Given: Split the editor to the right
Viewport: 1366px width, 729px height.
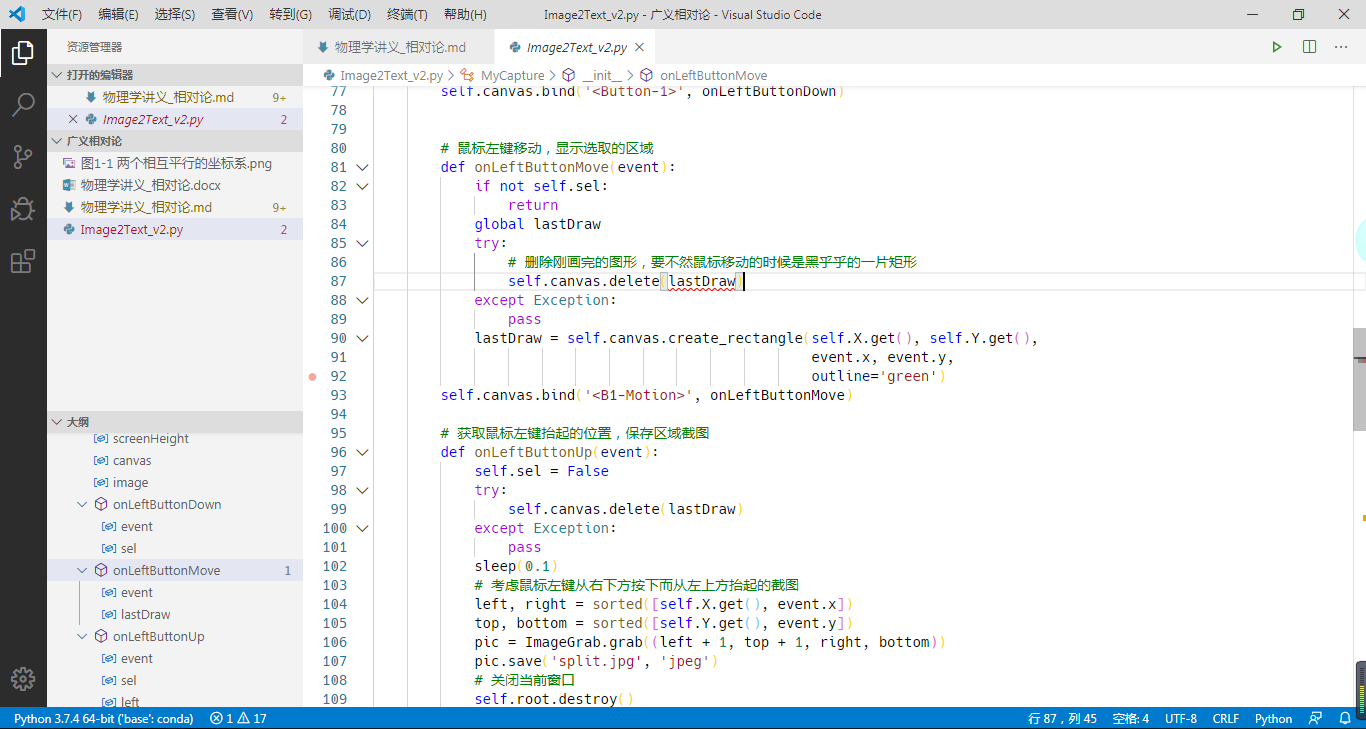Looking at the screenshot, I should tap(1309, 47).
